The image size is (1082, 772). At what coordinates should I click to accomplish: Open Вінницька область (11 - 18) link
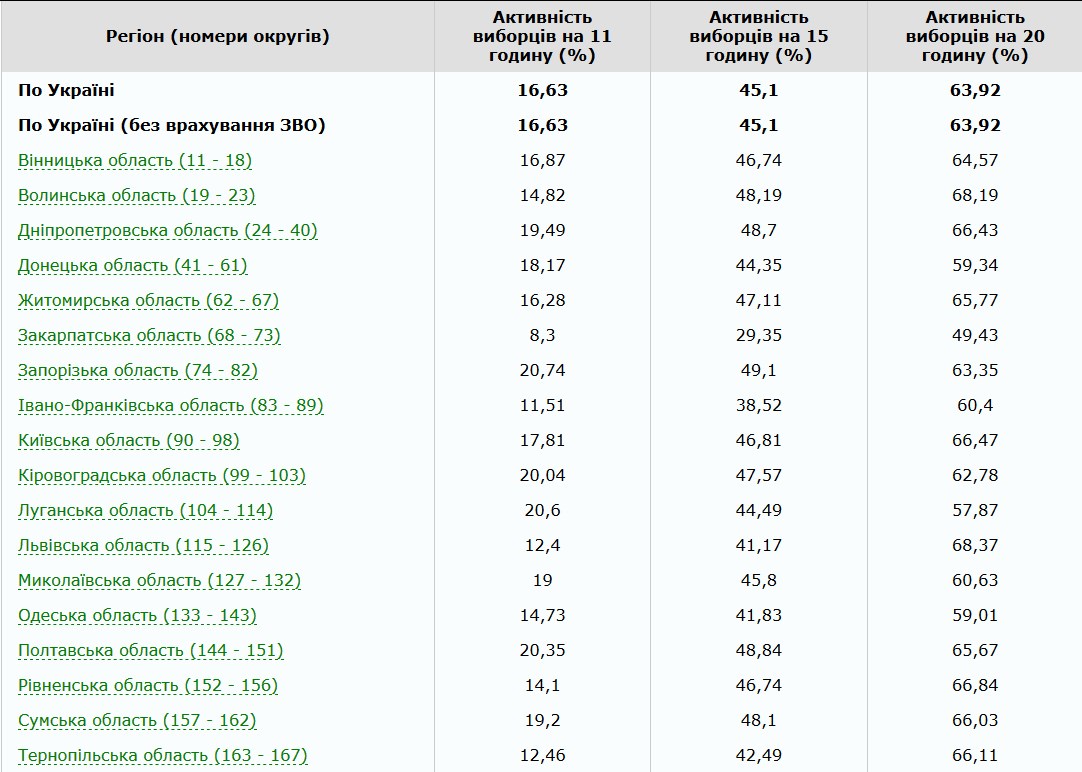[135, 160]
